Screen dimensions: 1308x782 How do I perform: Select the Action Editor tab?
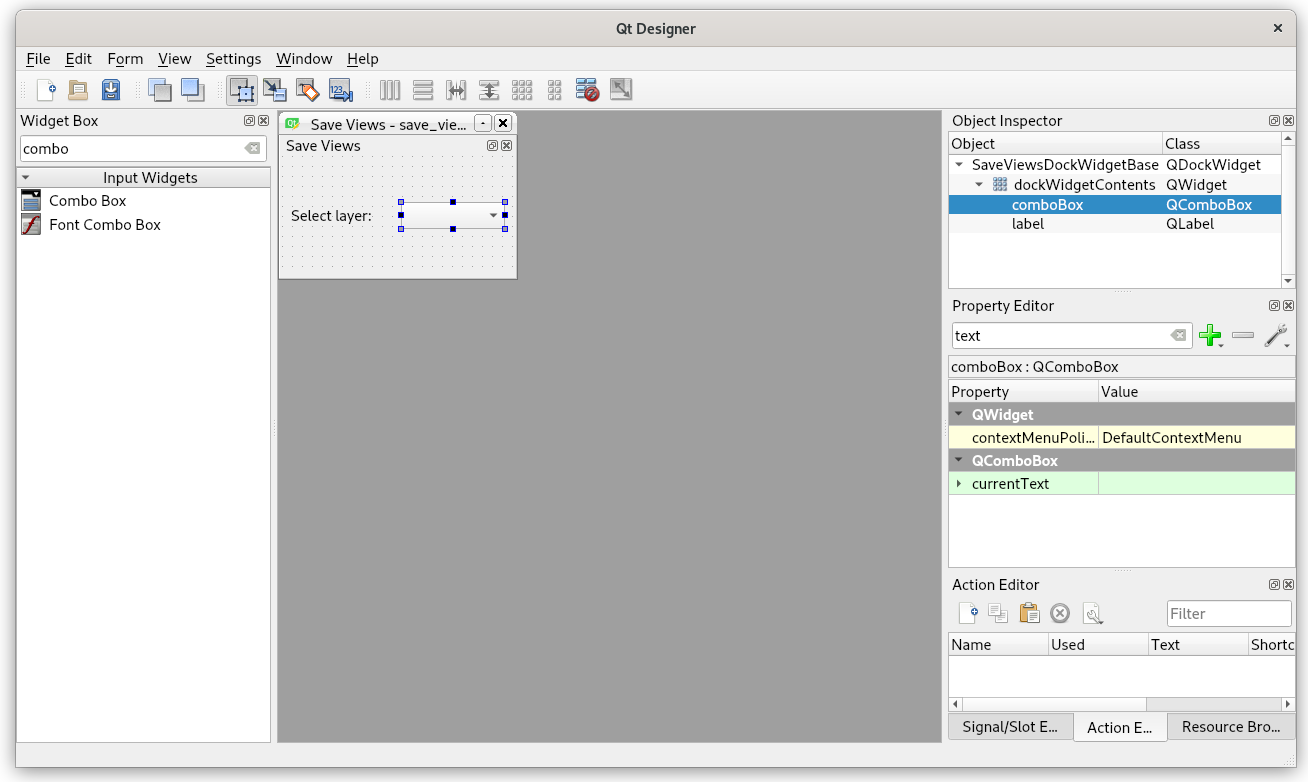[1120, 728]
